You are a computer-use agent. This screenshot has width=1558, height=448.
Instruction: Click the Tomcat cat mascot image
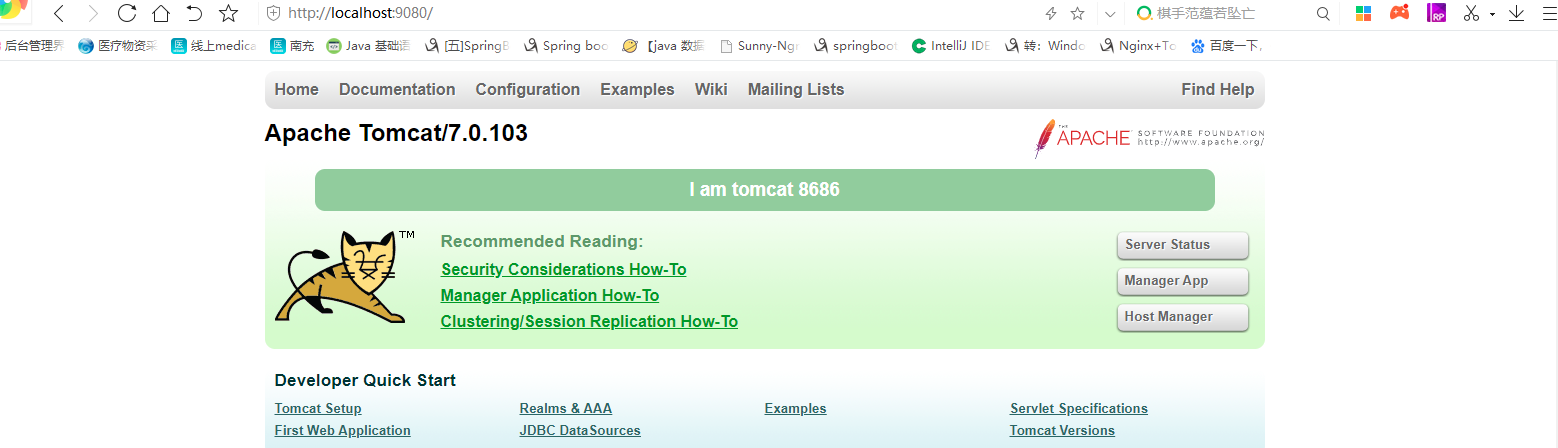(x=346, y=276)
